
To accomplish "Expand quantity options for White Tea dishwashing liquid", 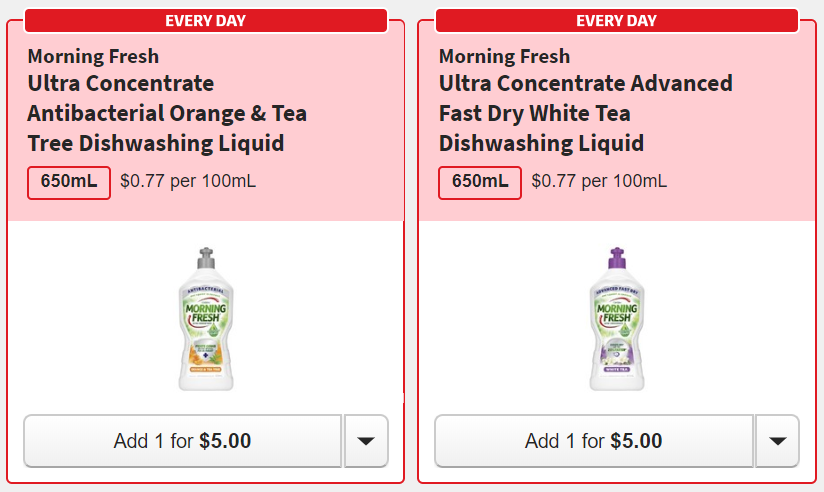I will (x=777, y=441).
